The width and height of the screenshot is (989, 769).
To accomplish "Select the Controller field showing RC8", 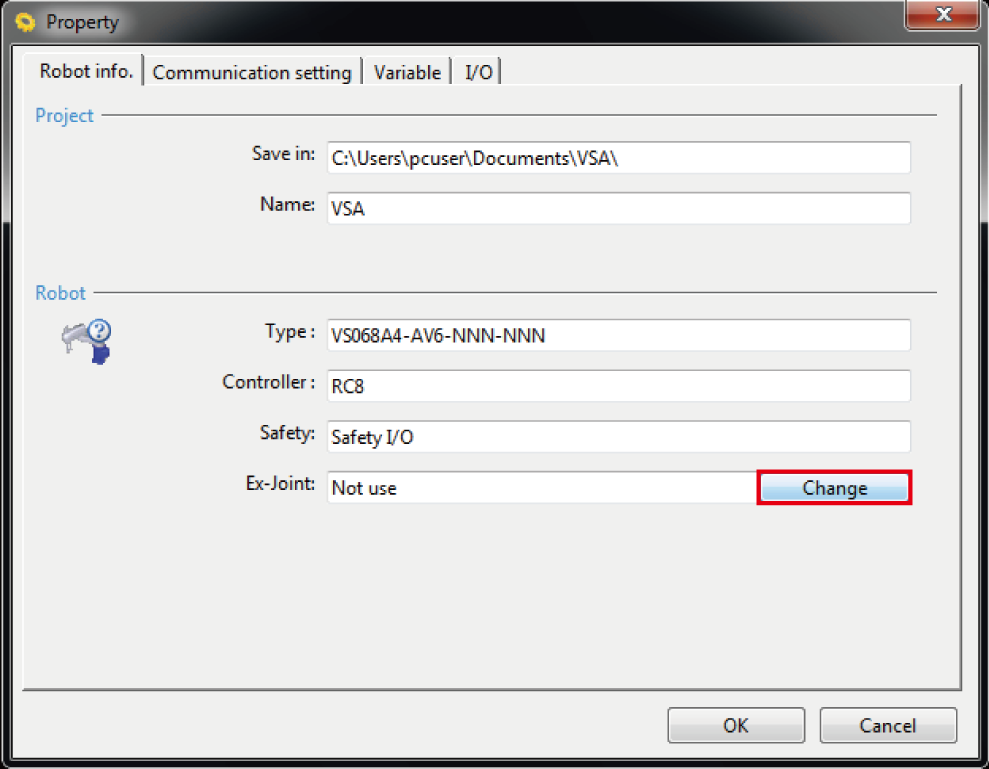I will [x=618, y=386].
